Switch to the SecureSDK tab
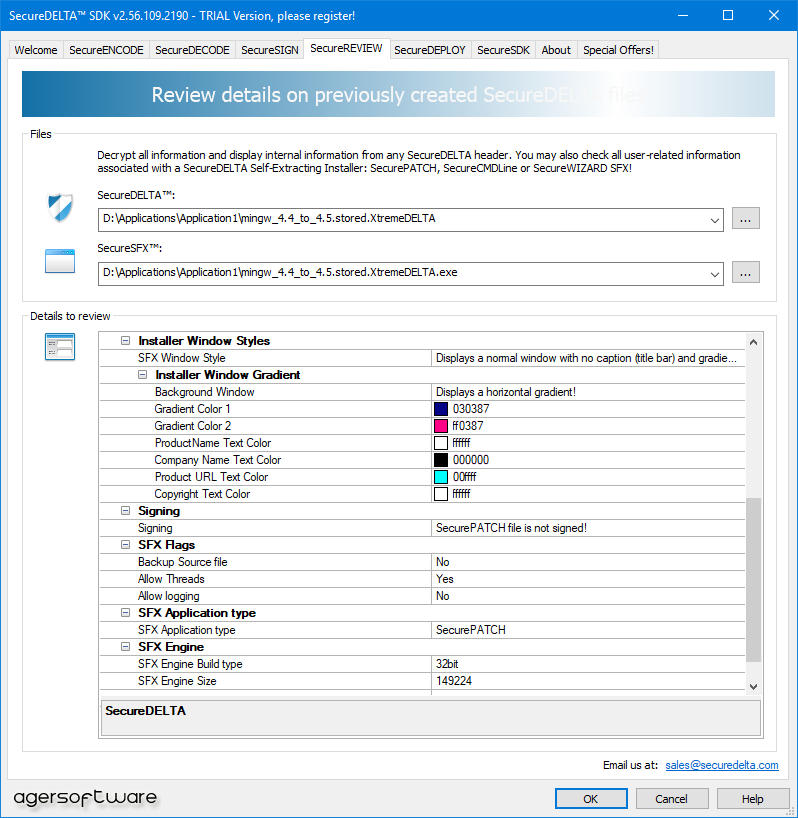This screenshot has width=798, height=818. point(503,50)
